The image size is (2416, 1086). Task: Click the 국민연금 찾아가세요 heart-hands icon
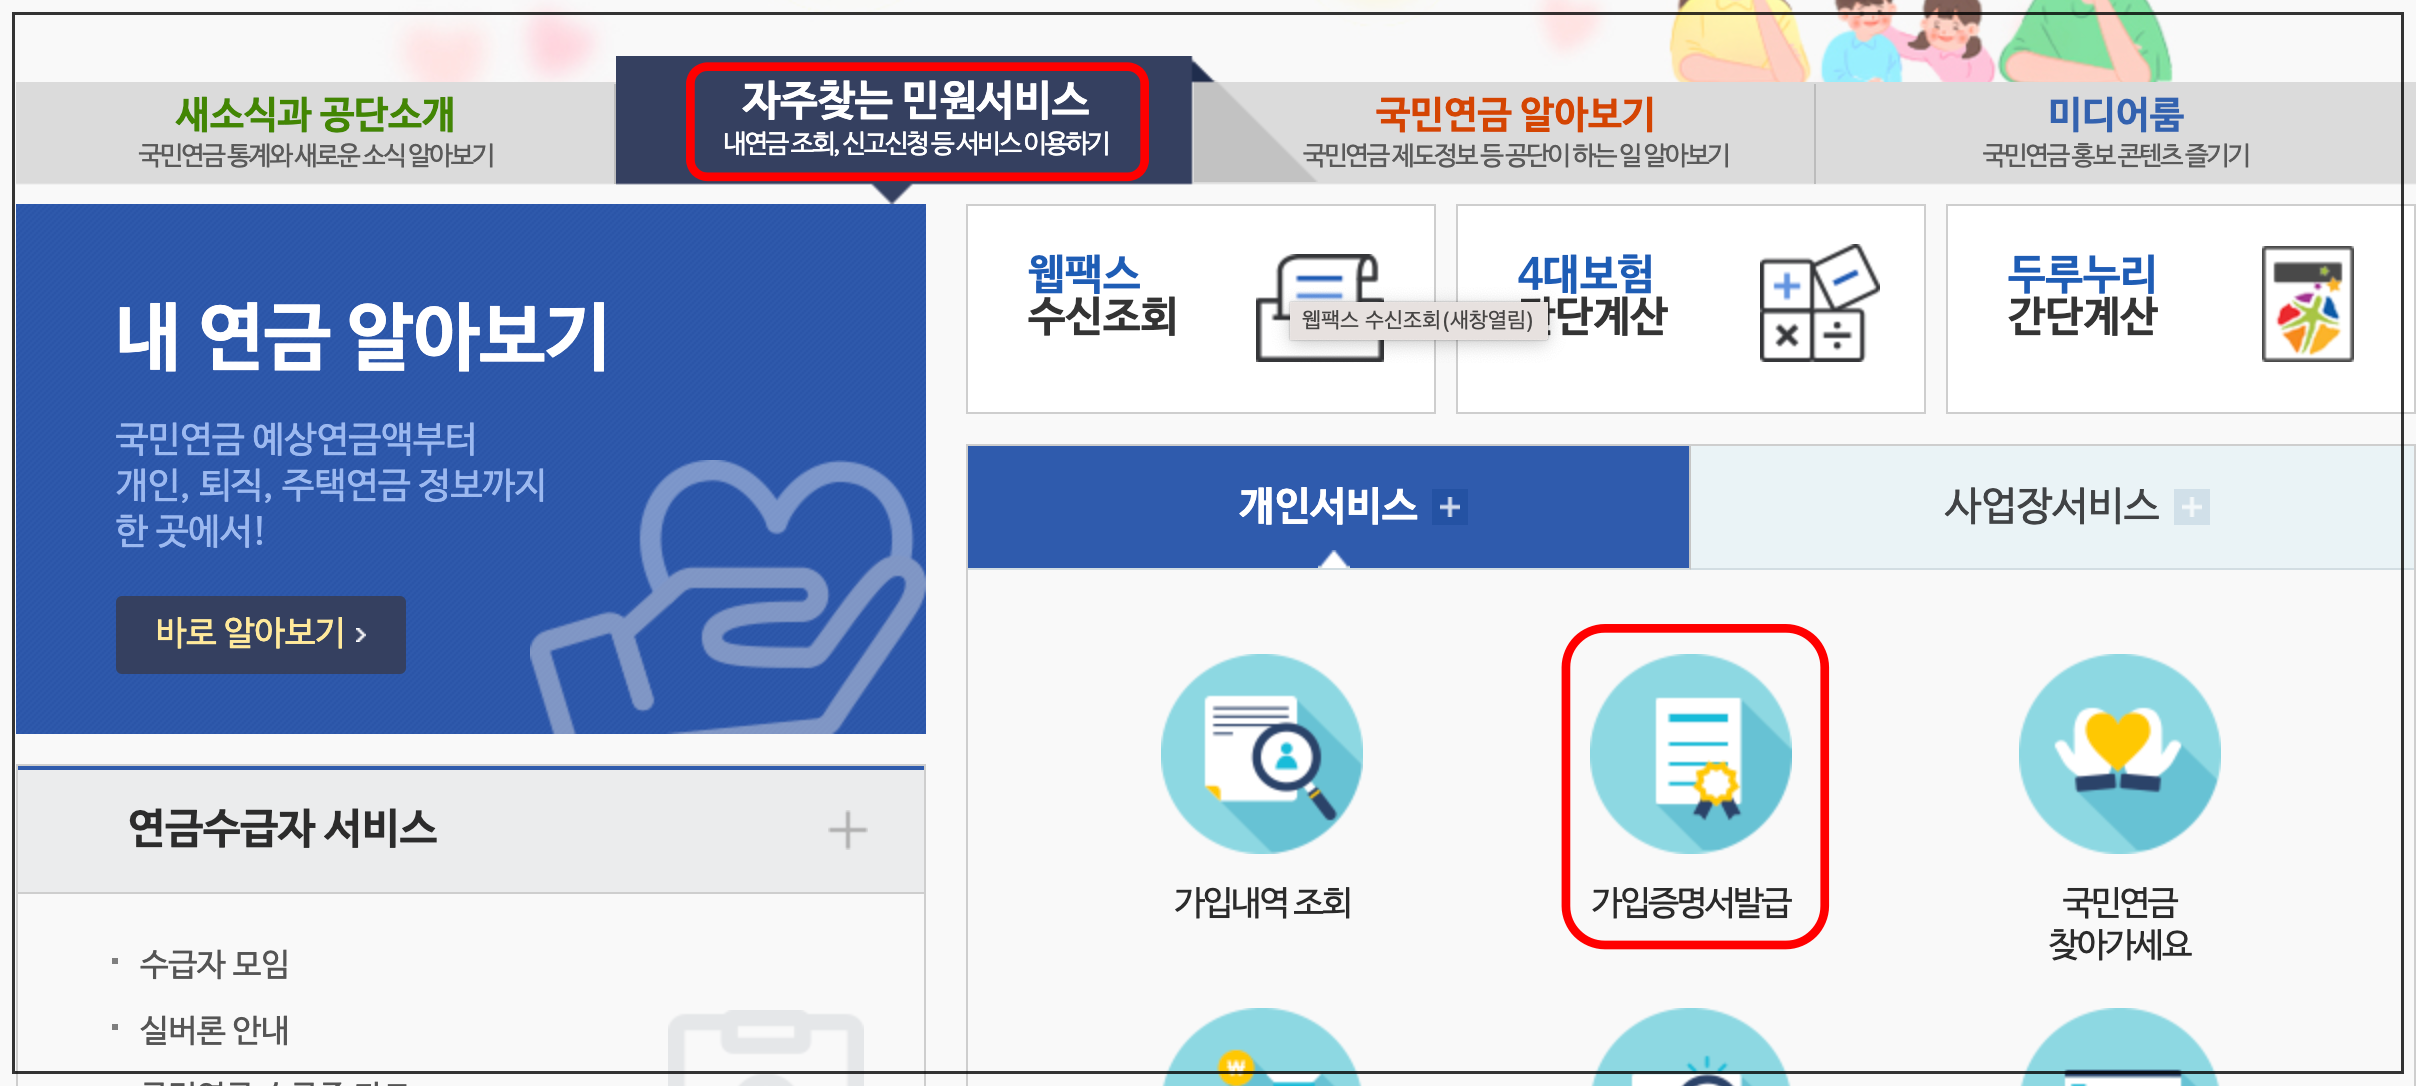2119,754
